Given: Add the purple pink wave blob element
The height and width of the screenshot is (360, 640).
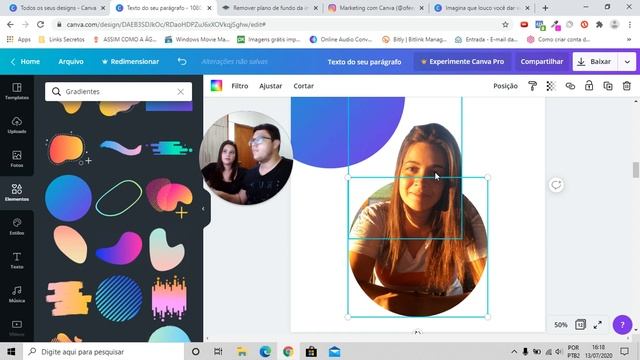Looking at the screenshot, I should click(119, 248).
